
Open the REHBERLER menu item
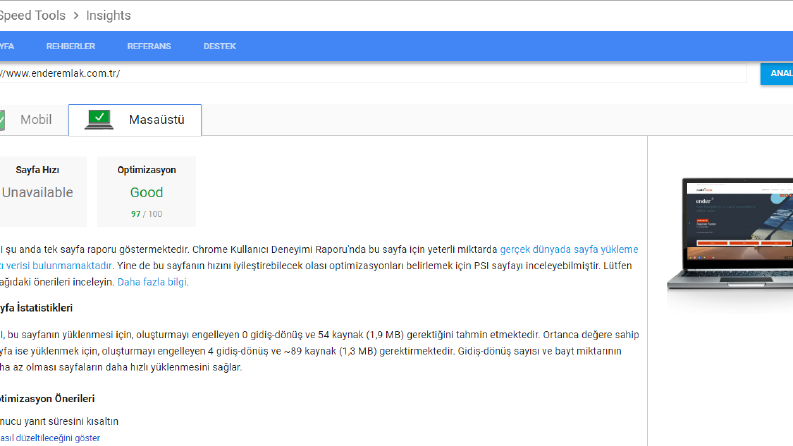(x=70, y=46)
